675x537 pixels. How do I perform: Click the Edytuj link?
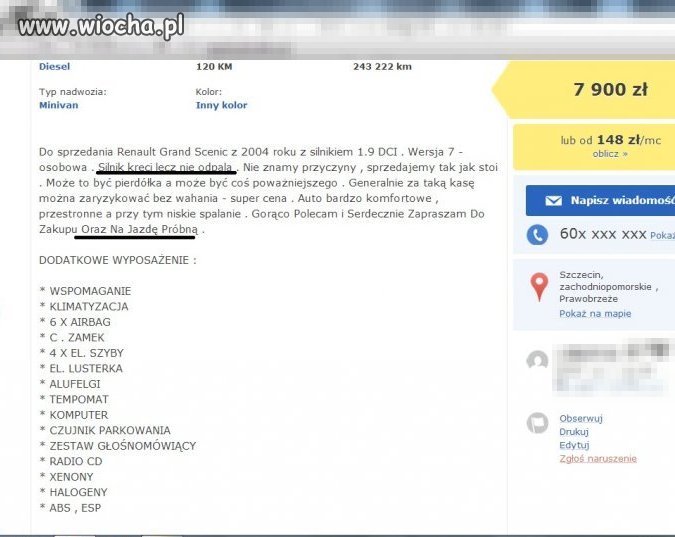[574, 445]
